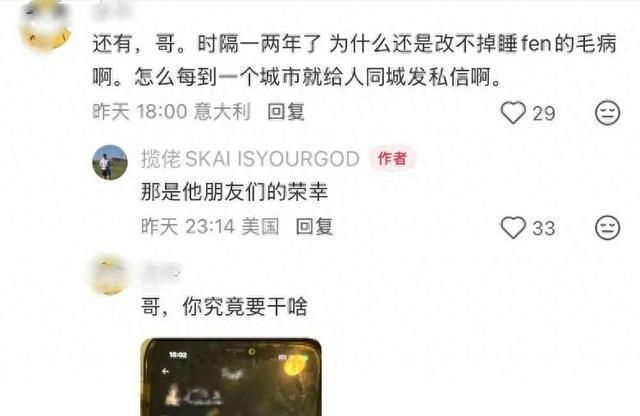Open the phone screenshot image attachment
640x416 pixels.
pos(231,377)
